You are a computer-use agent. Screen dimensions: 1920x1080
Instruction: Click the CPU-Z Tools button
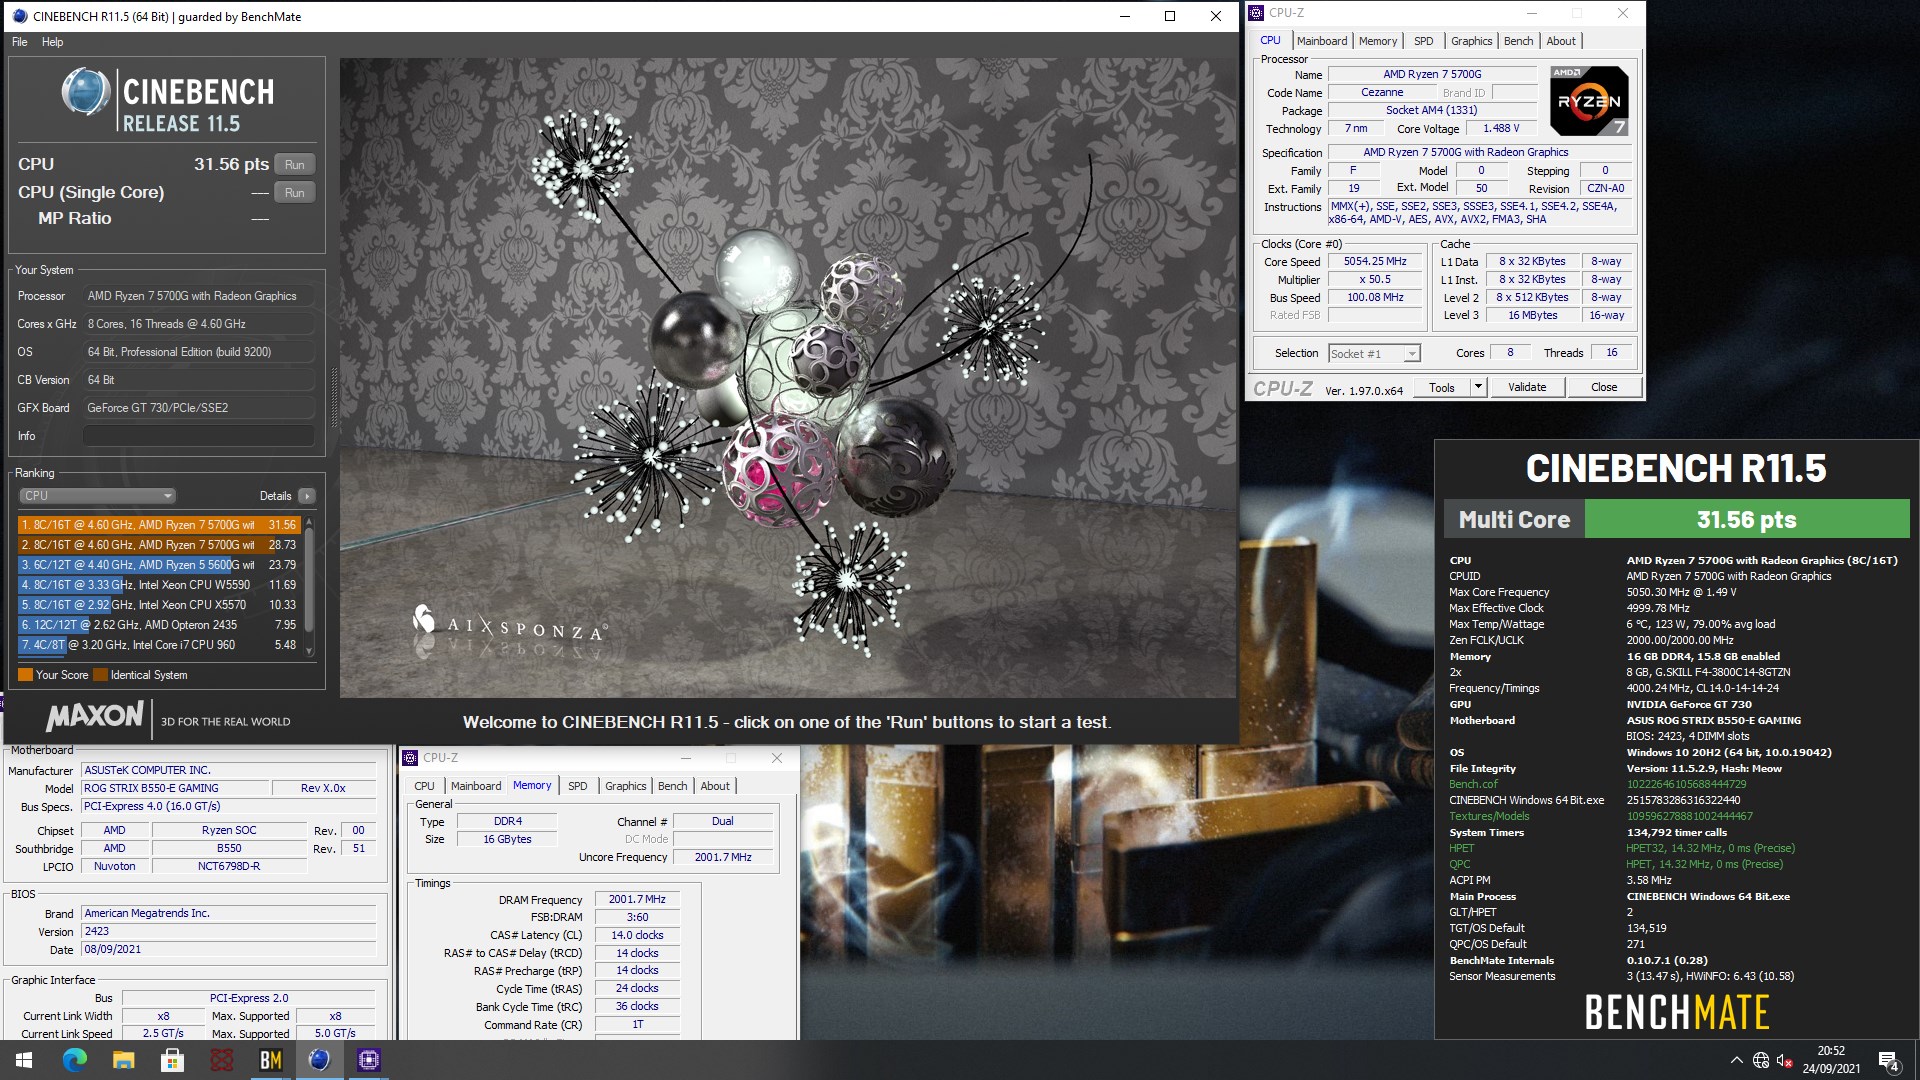click(x=1441, y=388)
